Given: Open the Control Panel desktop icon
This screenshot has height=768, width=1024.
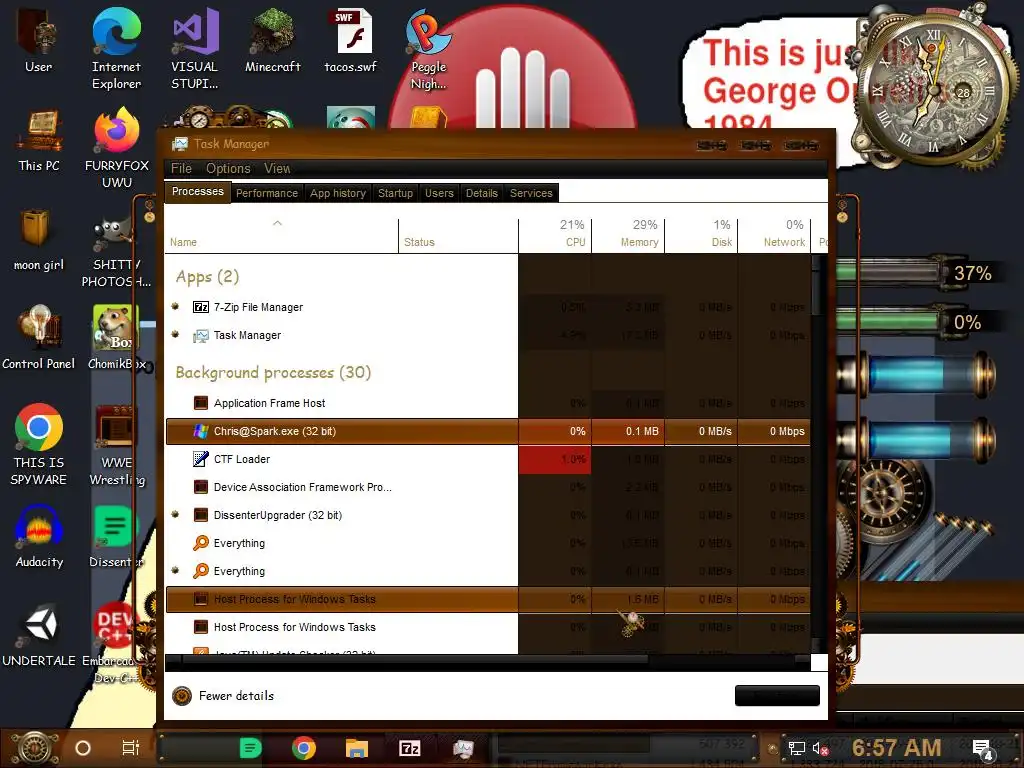Looking at the screenshot, I should (39, 336).
